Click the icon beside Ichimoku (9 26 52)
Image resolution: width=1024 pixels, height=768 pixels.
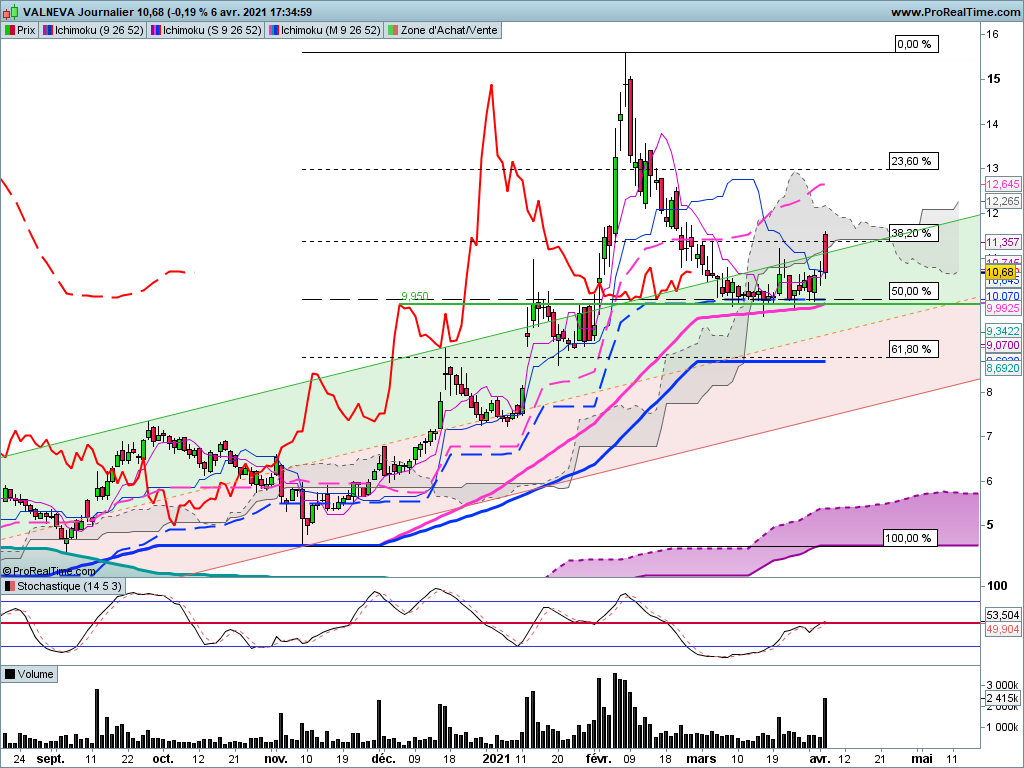(x=48, y=30)
